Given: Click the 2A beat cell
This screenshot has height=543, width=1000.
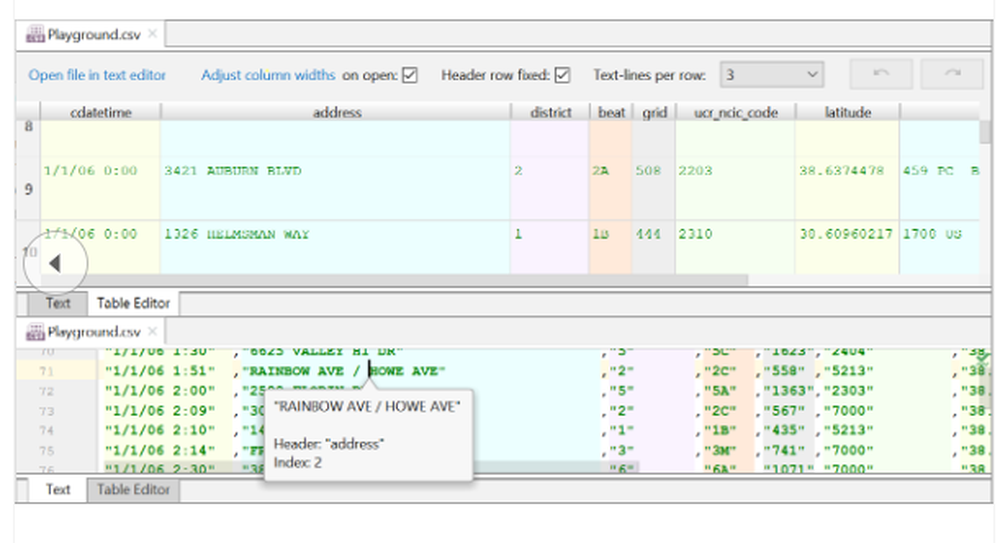Looking at the screenshot, I should point(610,189).
